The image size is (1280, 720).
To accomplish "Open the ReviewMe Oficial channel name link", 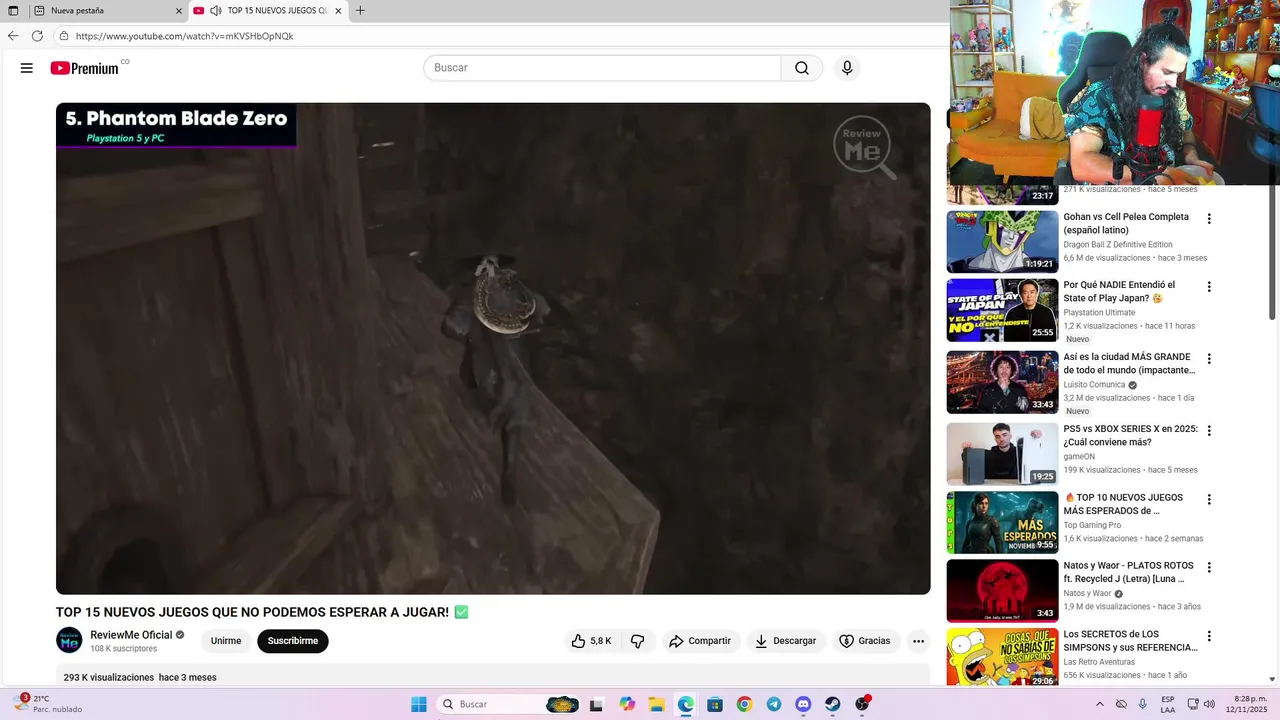I will coord(131,635).
